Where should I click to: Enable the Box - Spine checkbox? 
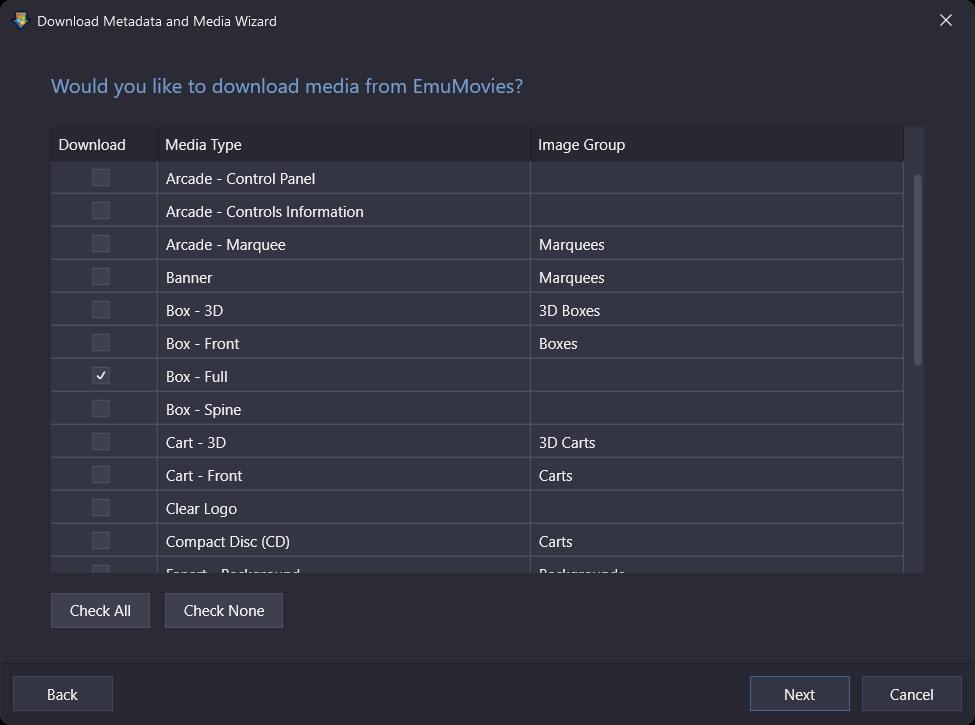[x=101, y=409]
